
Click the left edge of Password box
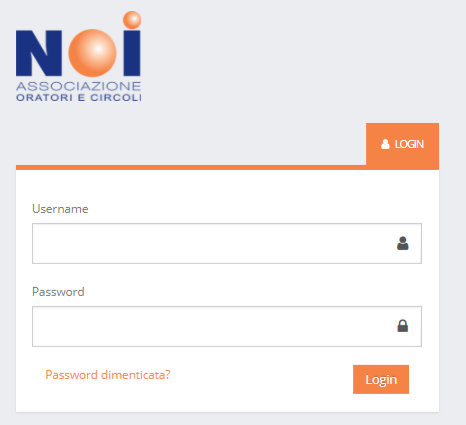[x=33, y=326]
